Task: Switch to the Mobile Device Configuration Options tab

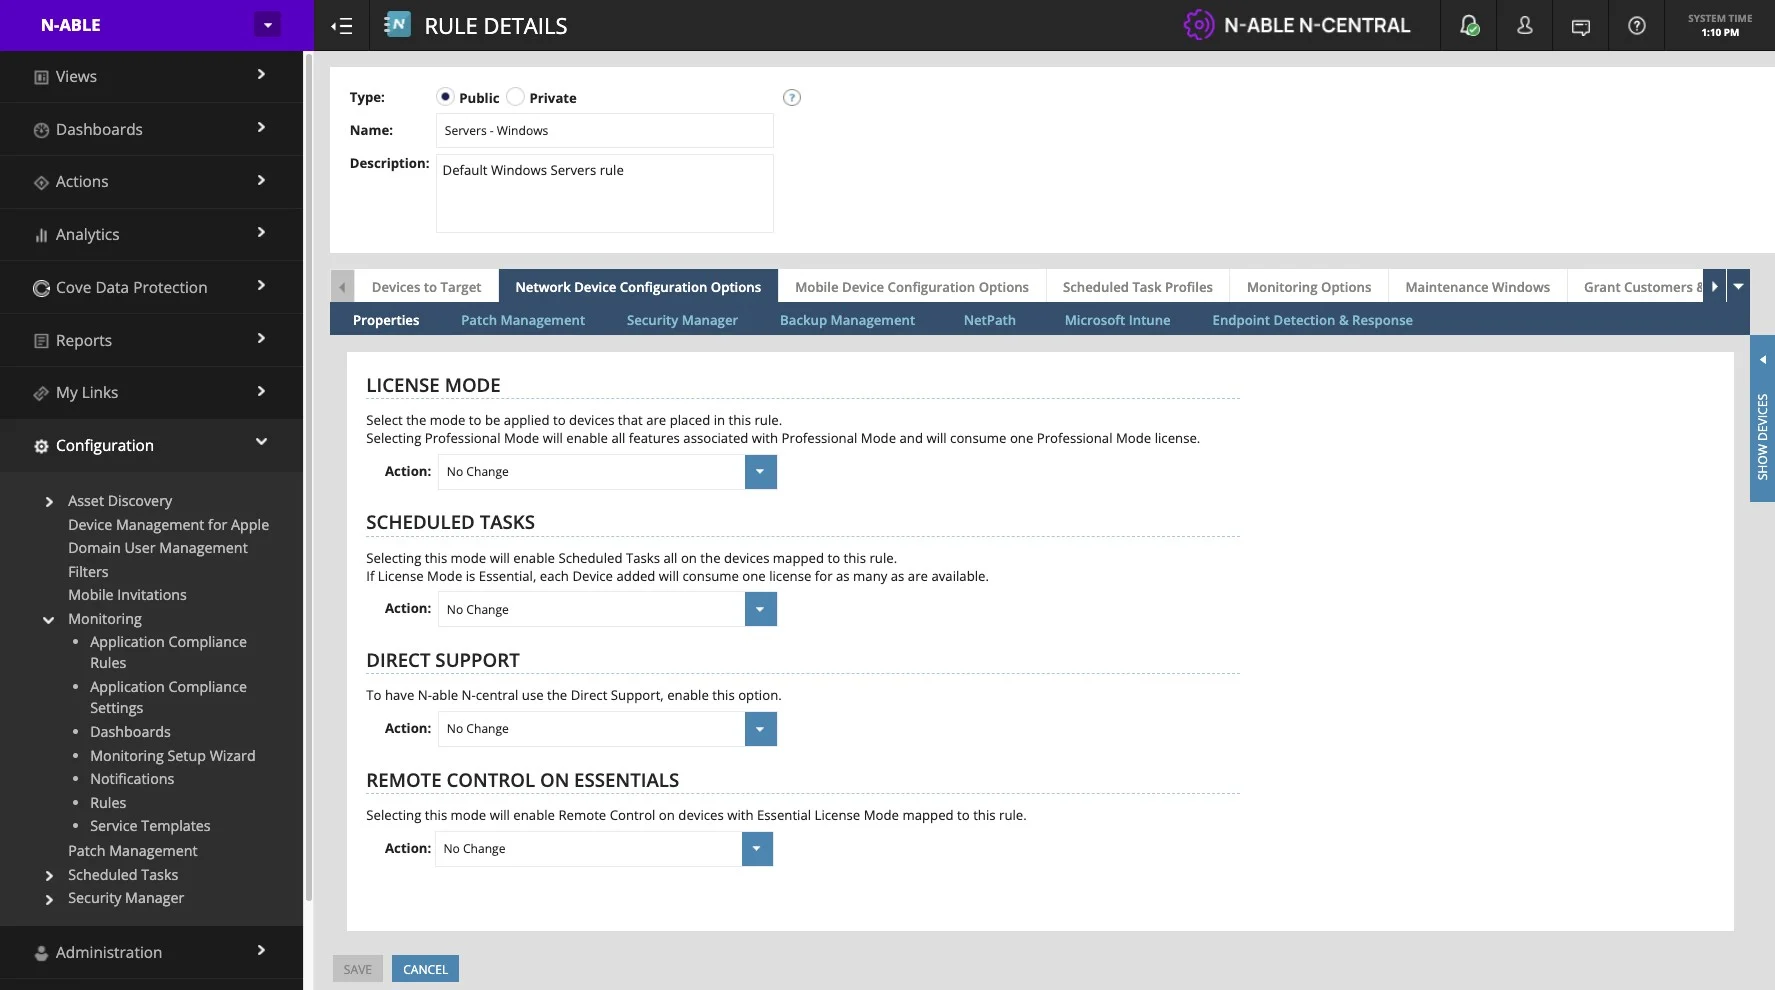Action: [x=911, y=287]
